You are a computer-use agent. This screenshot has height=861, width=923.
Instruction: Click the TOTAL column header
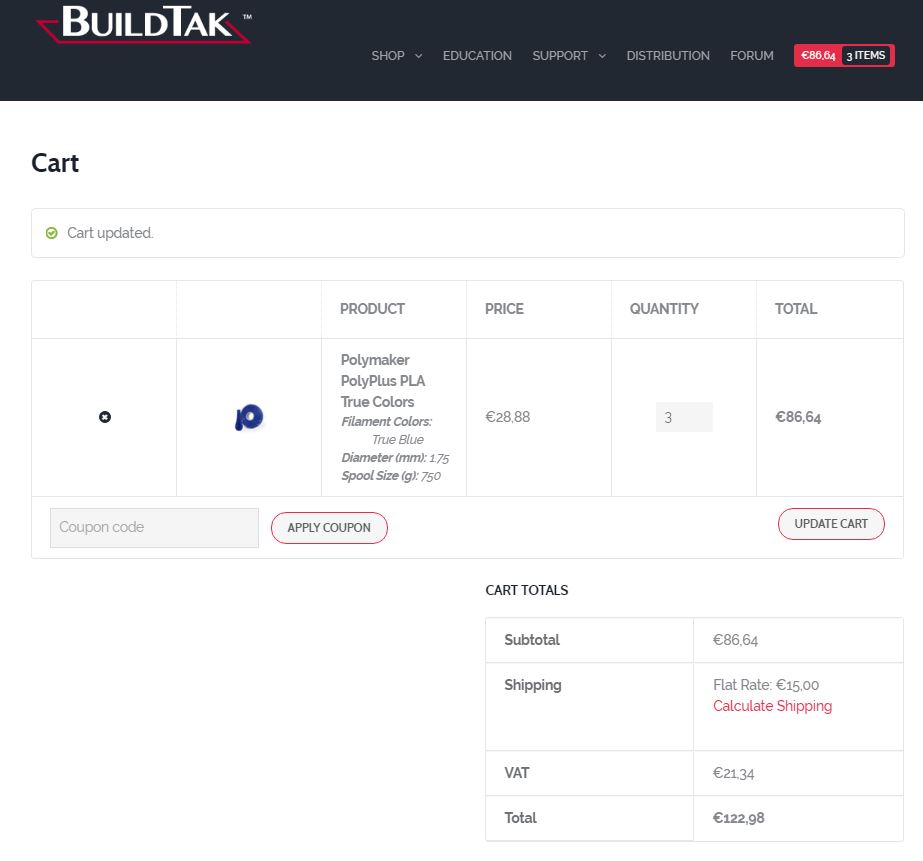tap(796, 309)
